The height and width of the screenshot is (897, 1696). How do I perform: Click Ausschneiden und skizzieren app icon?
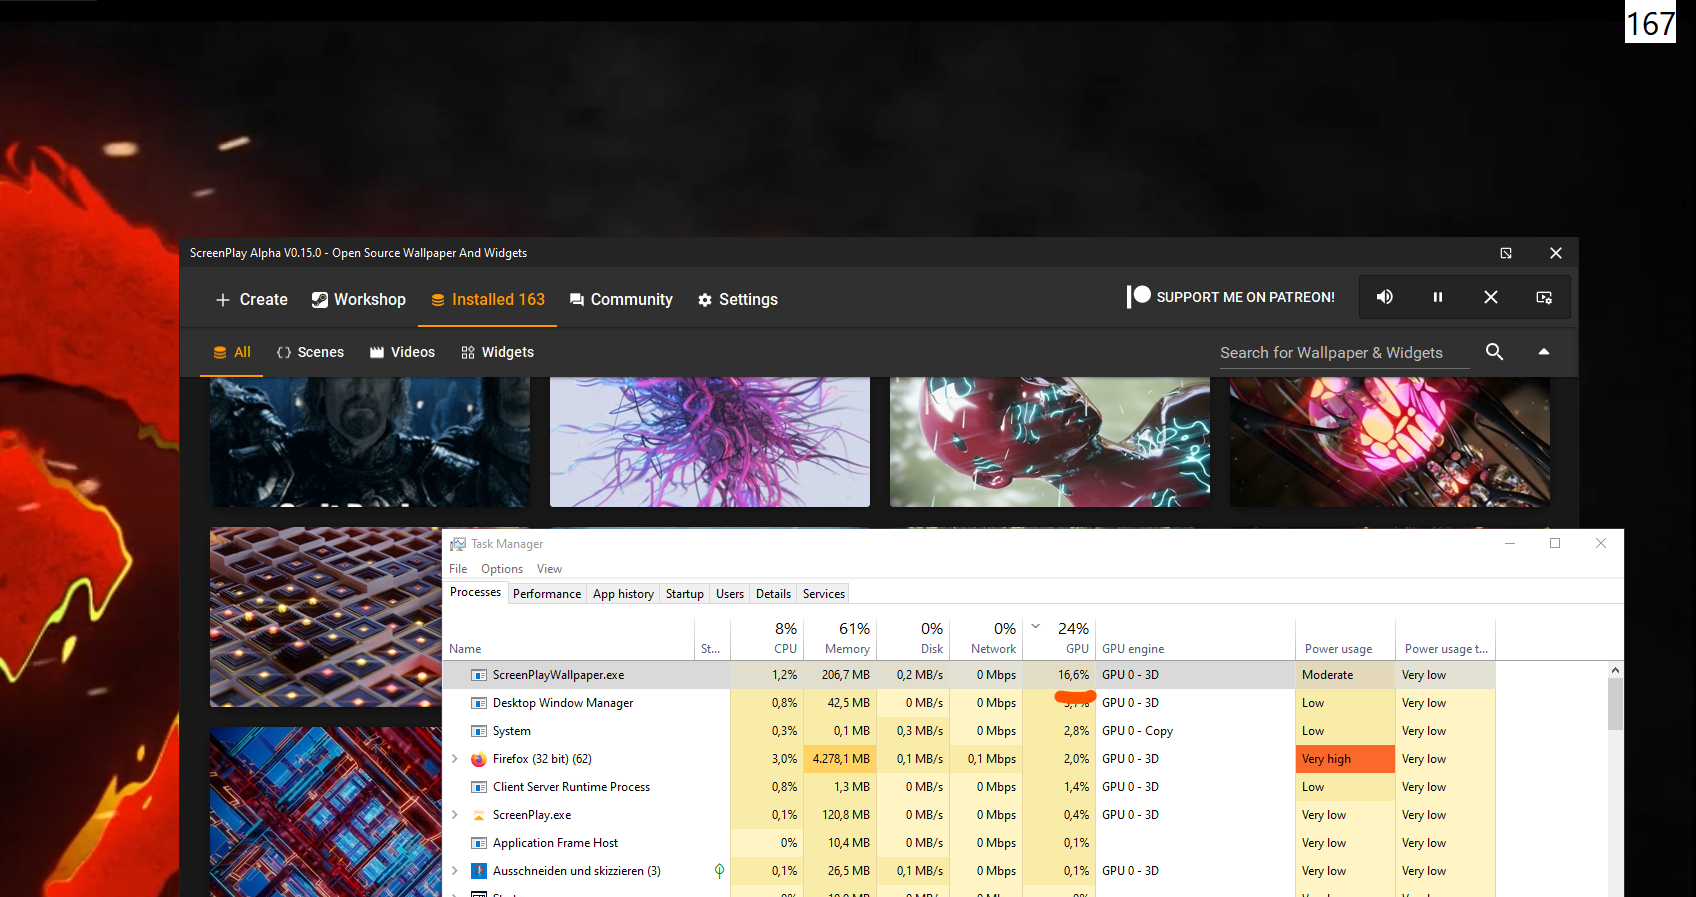tap(479, 871)
